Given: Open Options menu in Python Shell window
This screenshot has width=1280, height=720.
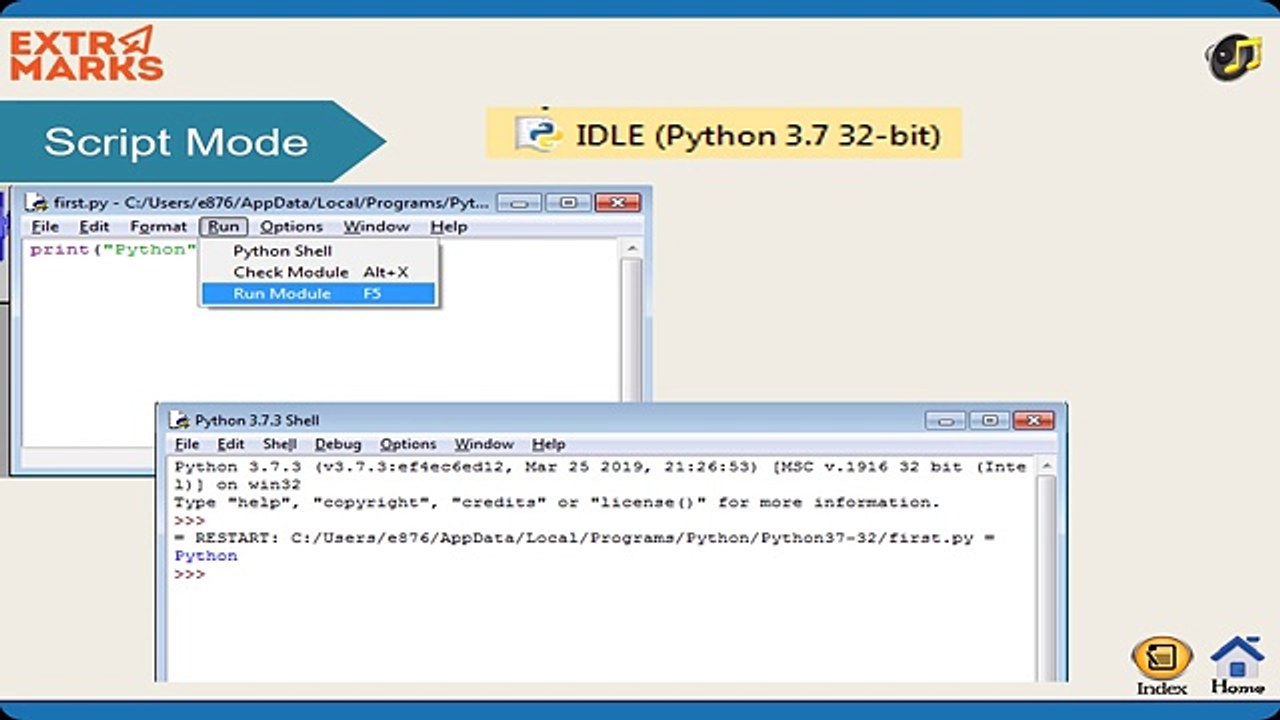Looking at the screenshot, I should [408, 444].
